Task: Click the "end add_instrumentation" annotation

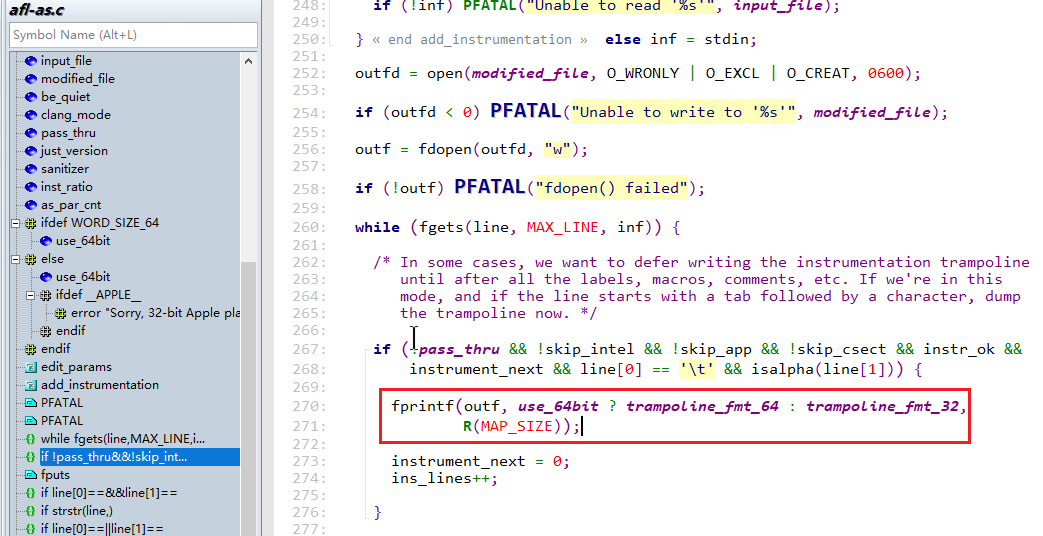Action: click(x=480, y=39)
